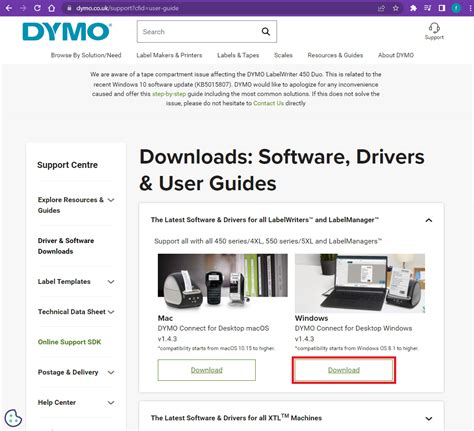474x431 pixels.
Task: Click the browser forward arrow
Action: point(23,8)
